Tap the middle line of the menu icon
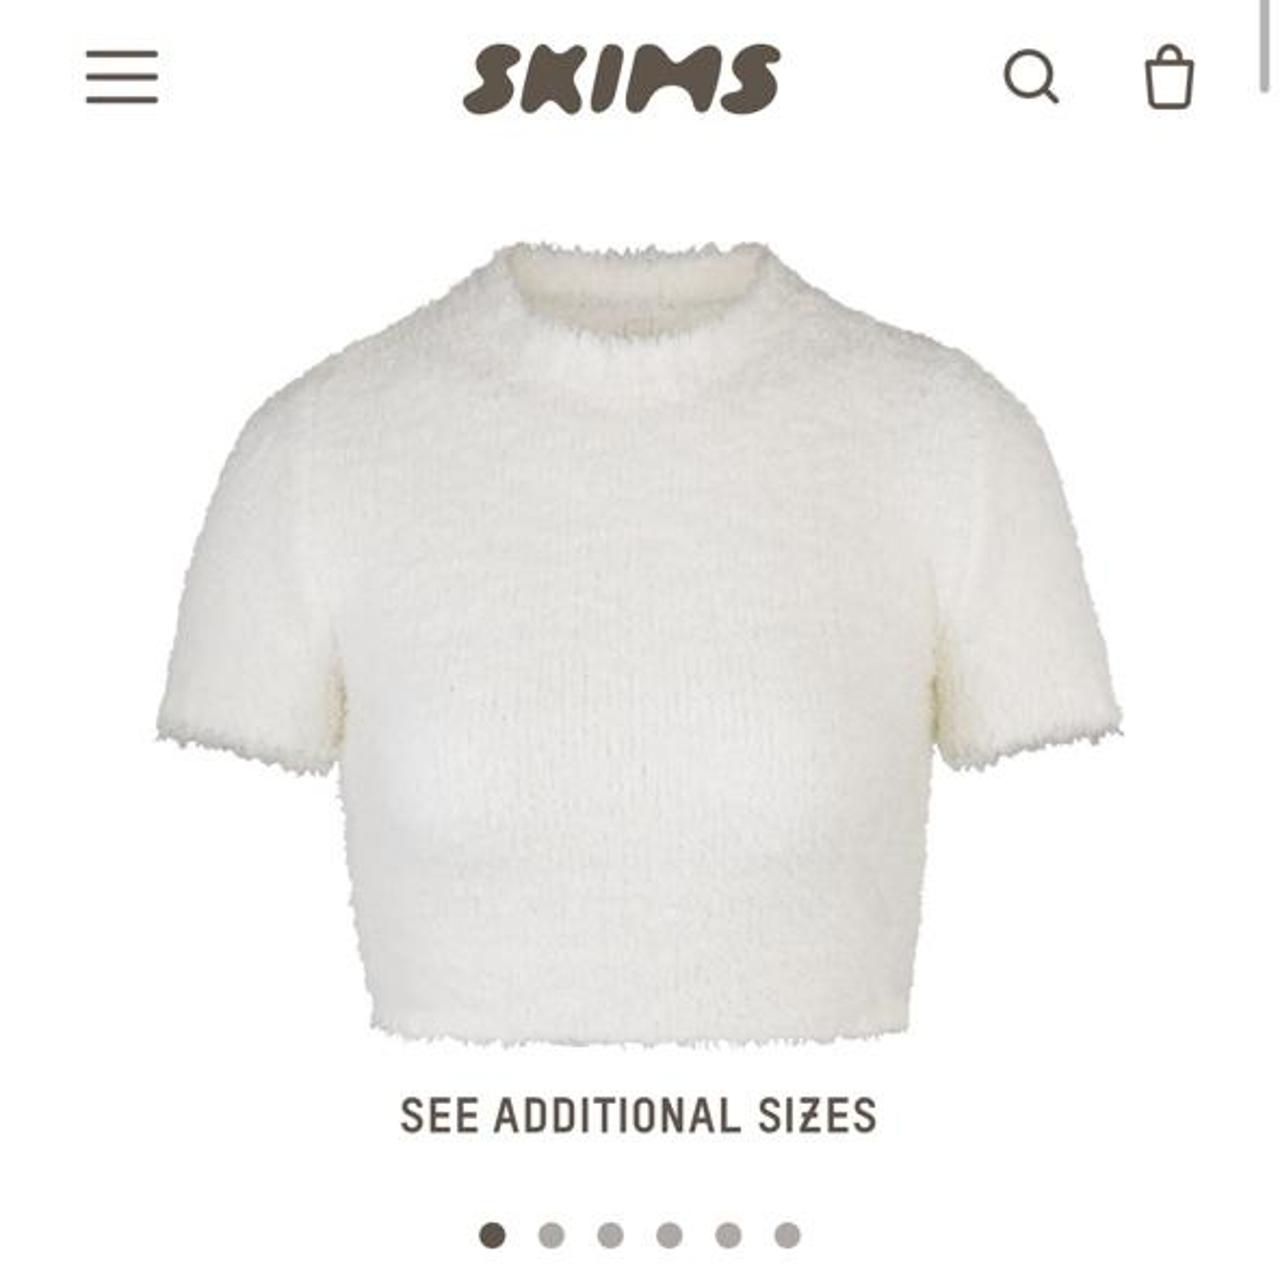The height and width of the screenshot is (1280, 1280). tap(122, 77)
